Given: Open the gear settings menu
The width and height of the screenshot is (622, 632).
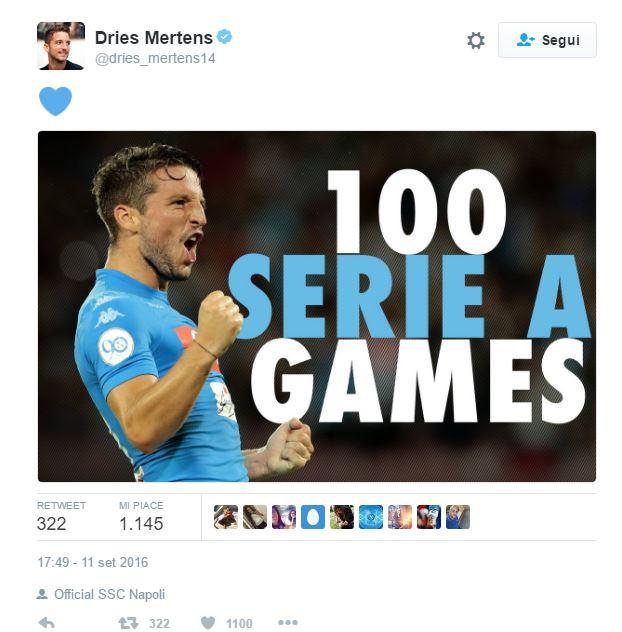Looking at the screenshot, I should 476,40.
